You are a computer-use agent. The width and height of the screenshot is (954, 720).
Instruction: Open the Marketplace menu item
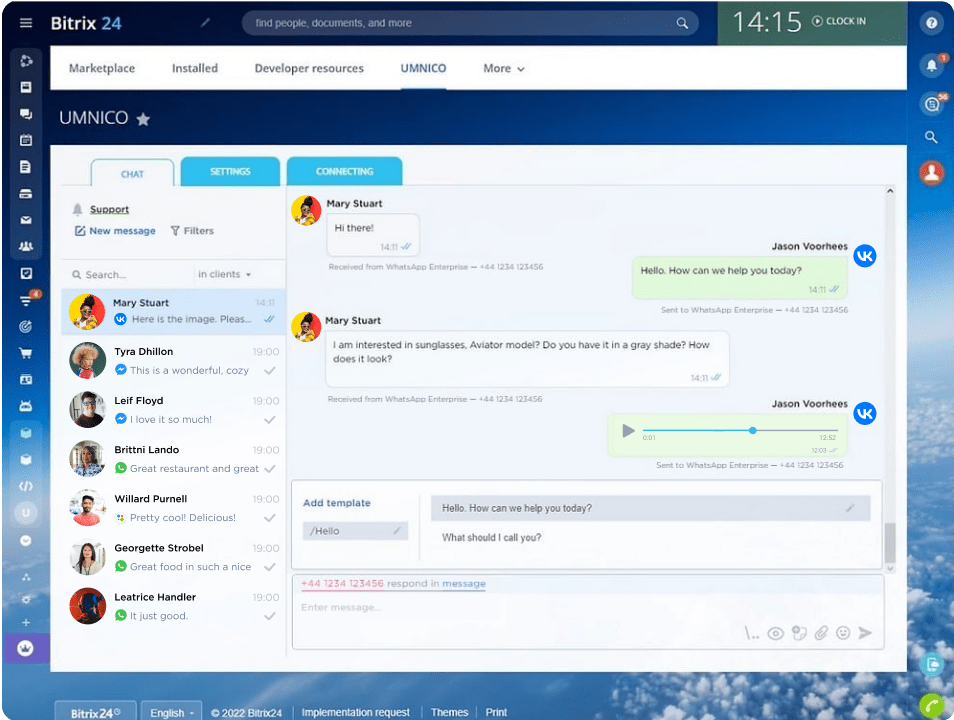(x=101, y=68)
